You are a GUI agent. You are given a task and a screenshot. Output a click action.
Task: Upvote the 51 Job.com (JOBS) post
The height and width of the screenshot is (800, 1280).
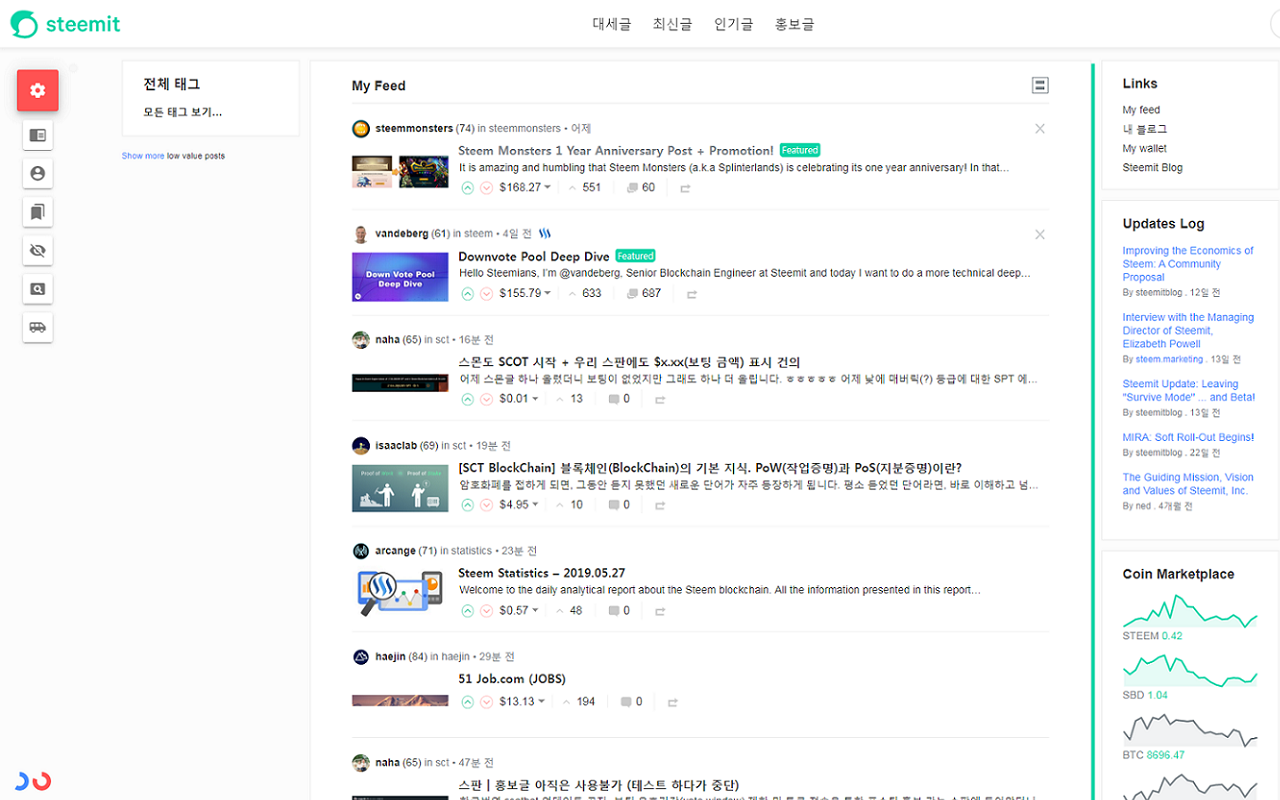467,702
